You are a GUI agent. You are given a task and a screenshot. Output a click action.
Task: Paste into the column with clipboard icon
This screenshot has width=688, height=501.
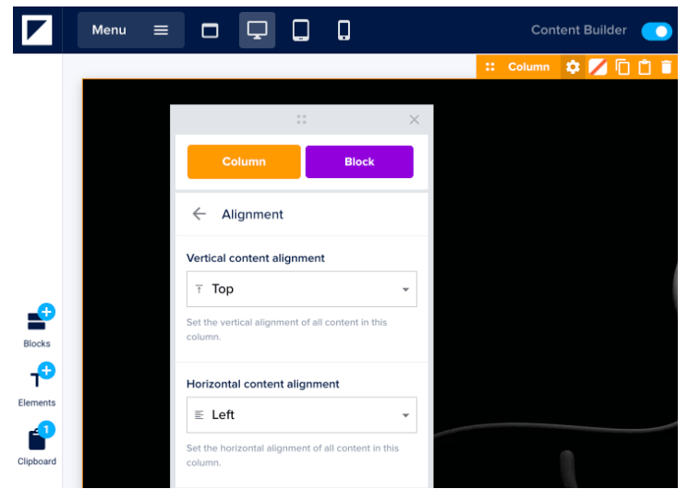[645, 67]
